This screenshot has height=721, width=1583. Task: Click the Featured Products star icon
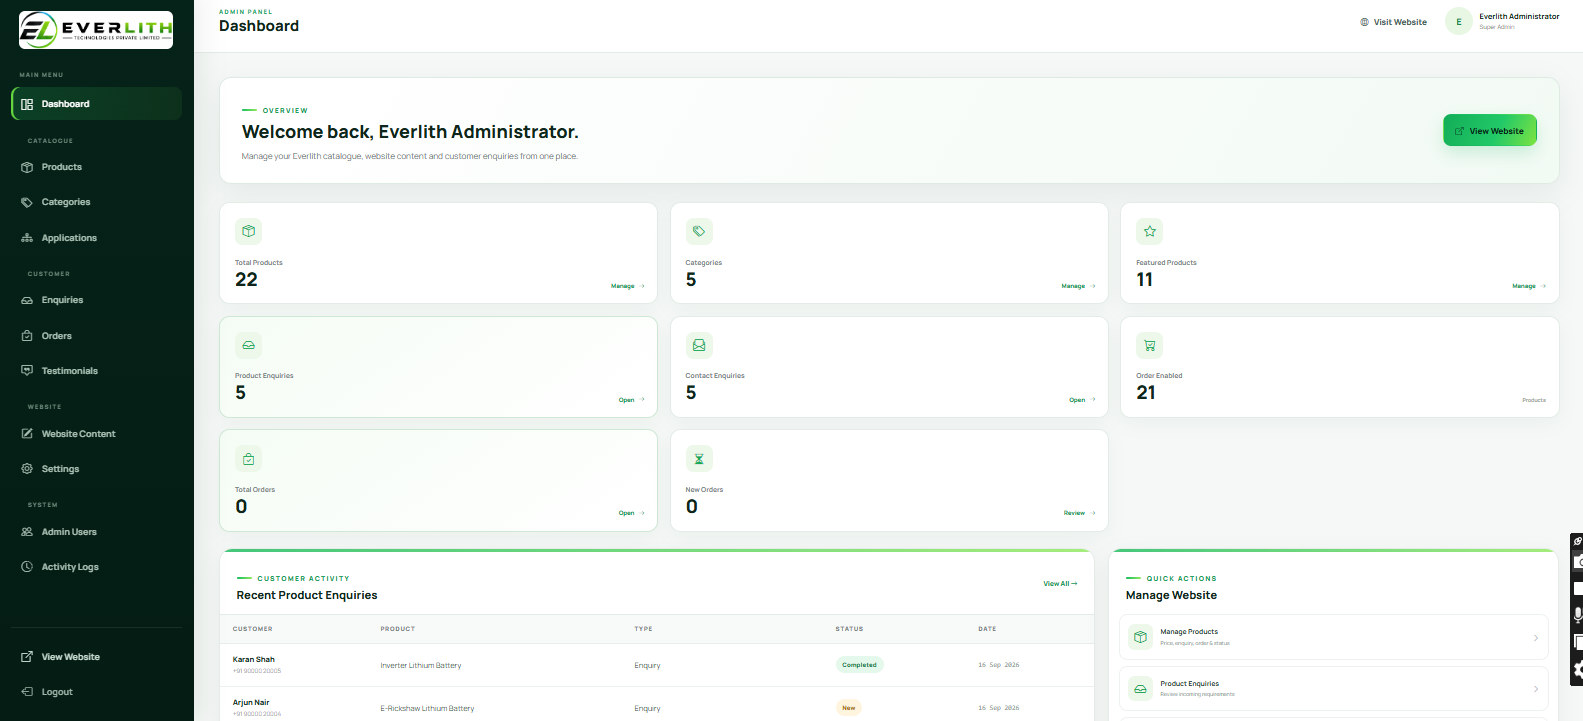[1150, 231]
